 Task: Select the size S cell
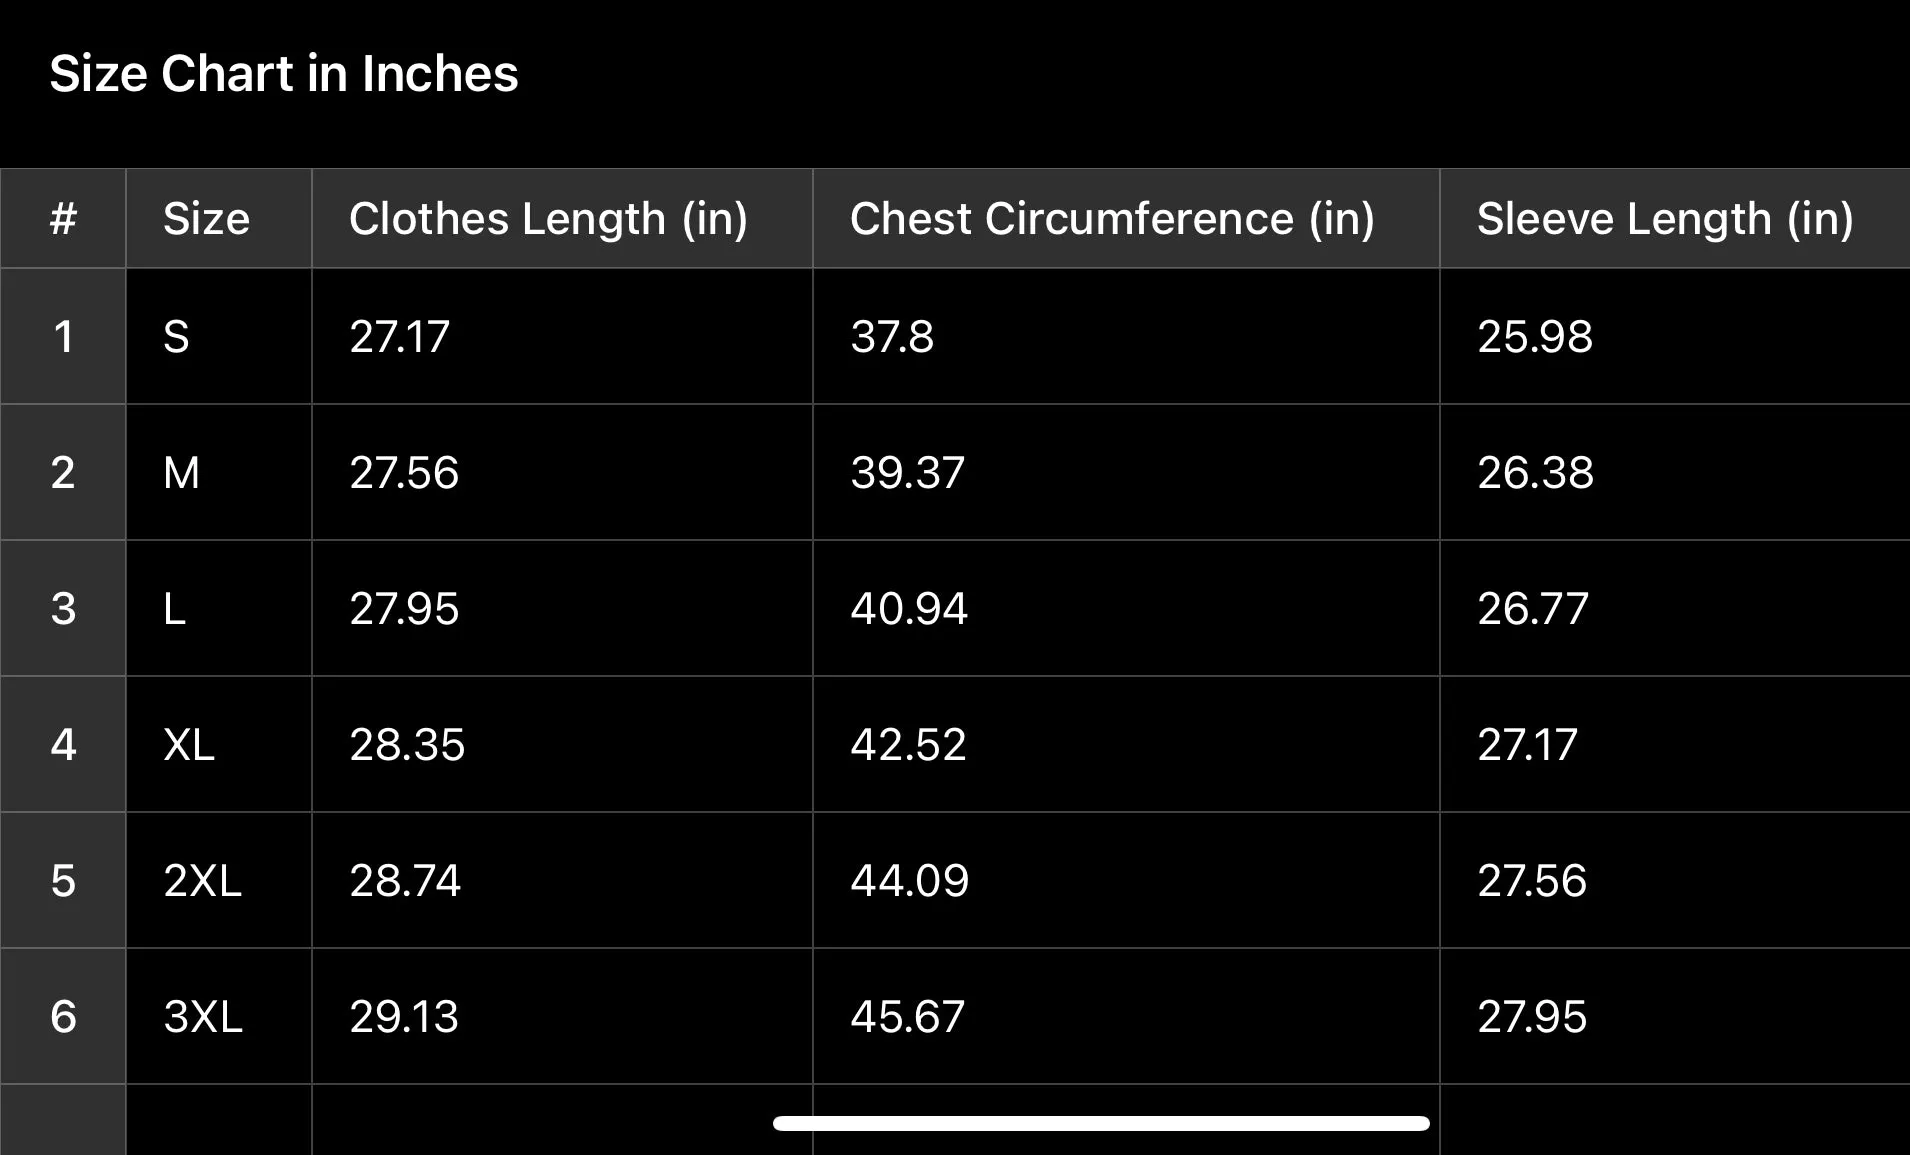click(219, 336)
